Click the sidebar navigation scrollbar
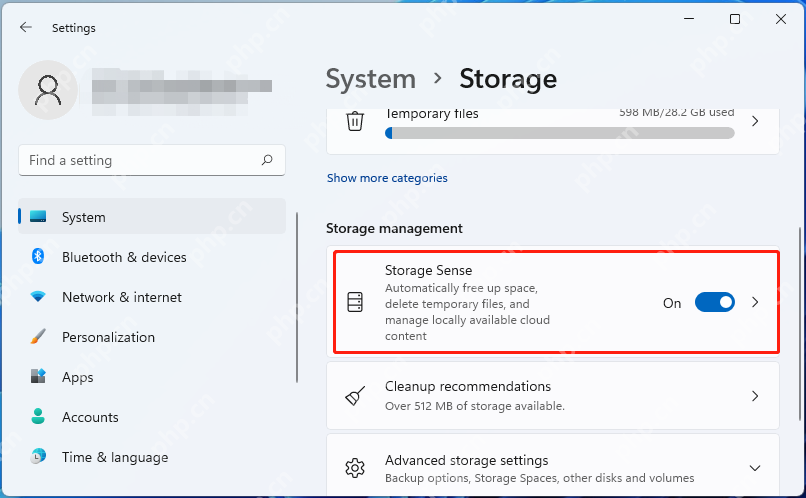806x498 pixels. click(x=297, y=297)
